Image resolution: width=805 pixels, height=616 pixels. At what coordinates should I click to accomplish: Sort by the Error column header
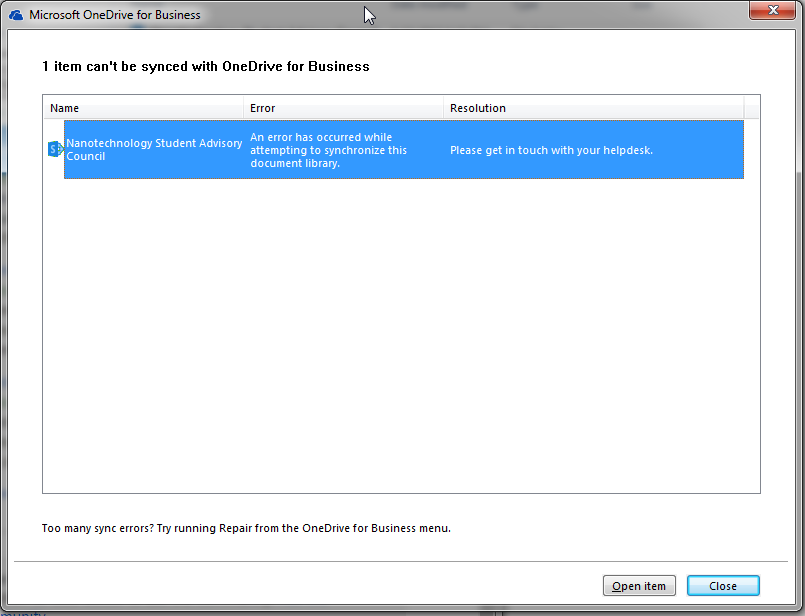(x=343, y=108)
